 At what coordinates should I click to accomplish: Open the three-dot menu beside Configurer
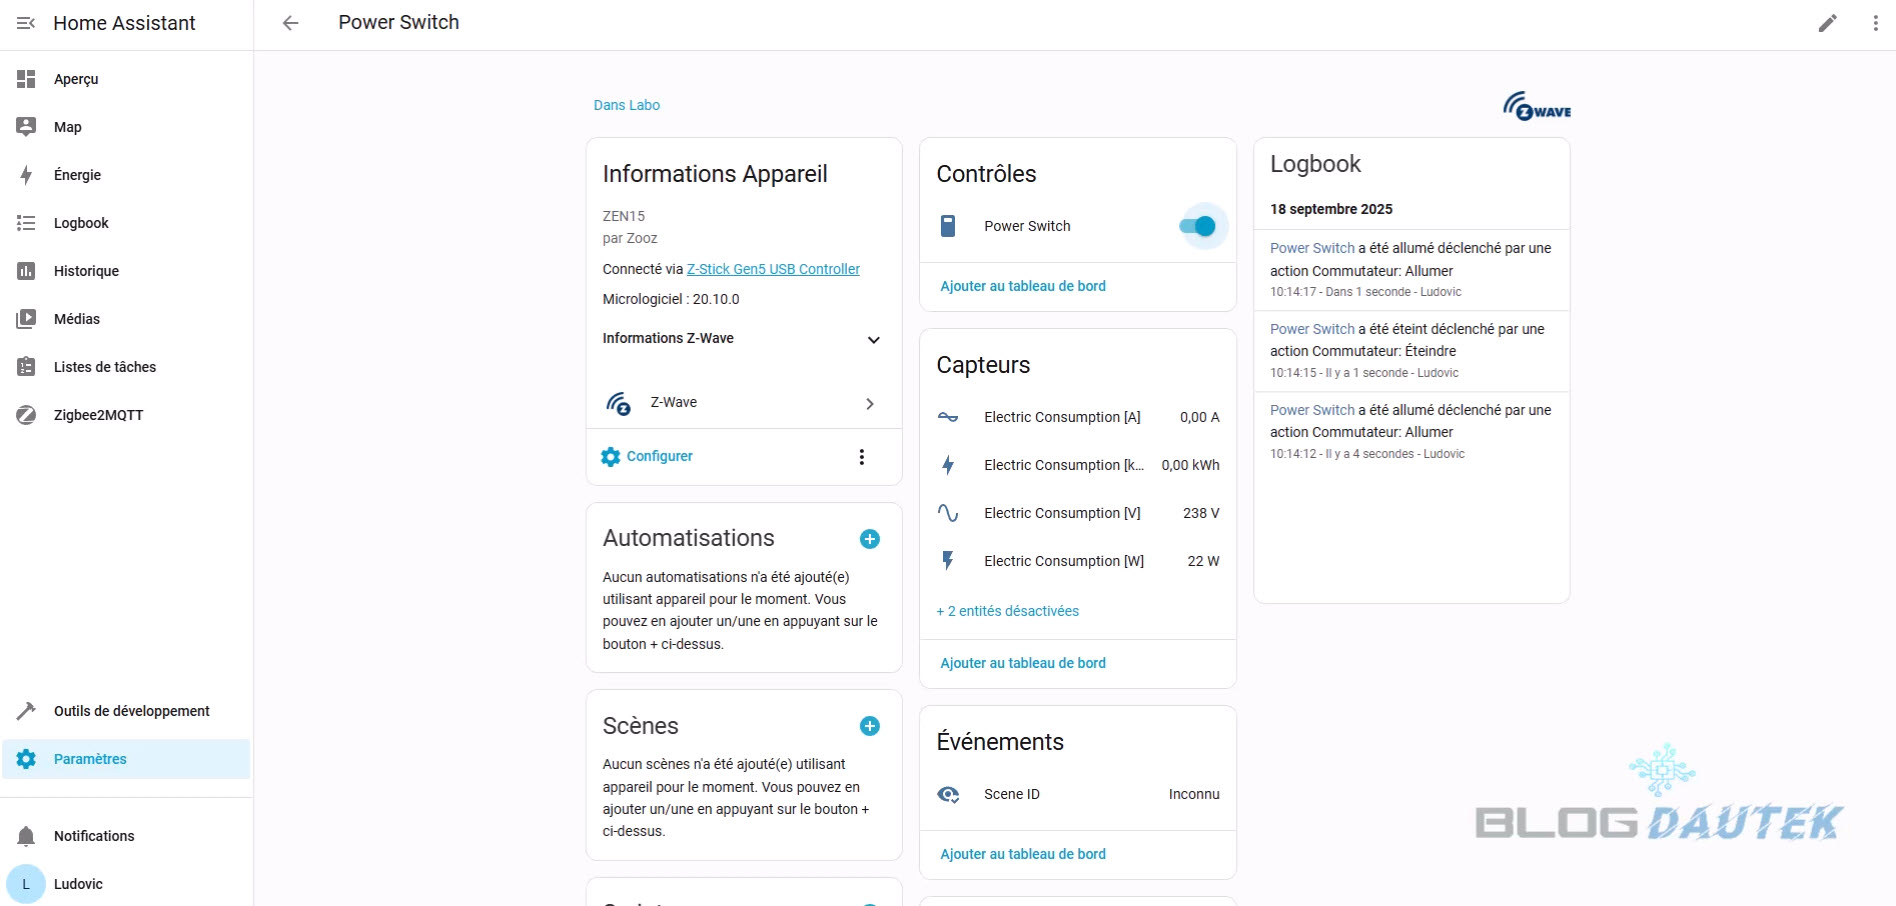pyautogui.click(x=861, y=457)
